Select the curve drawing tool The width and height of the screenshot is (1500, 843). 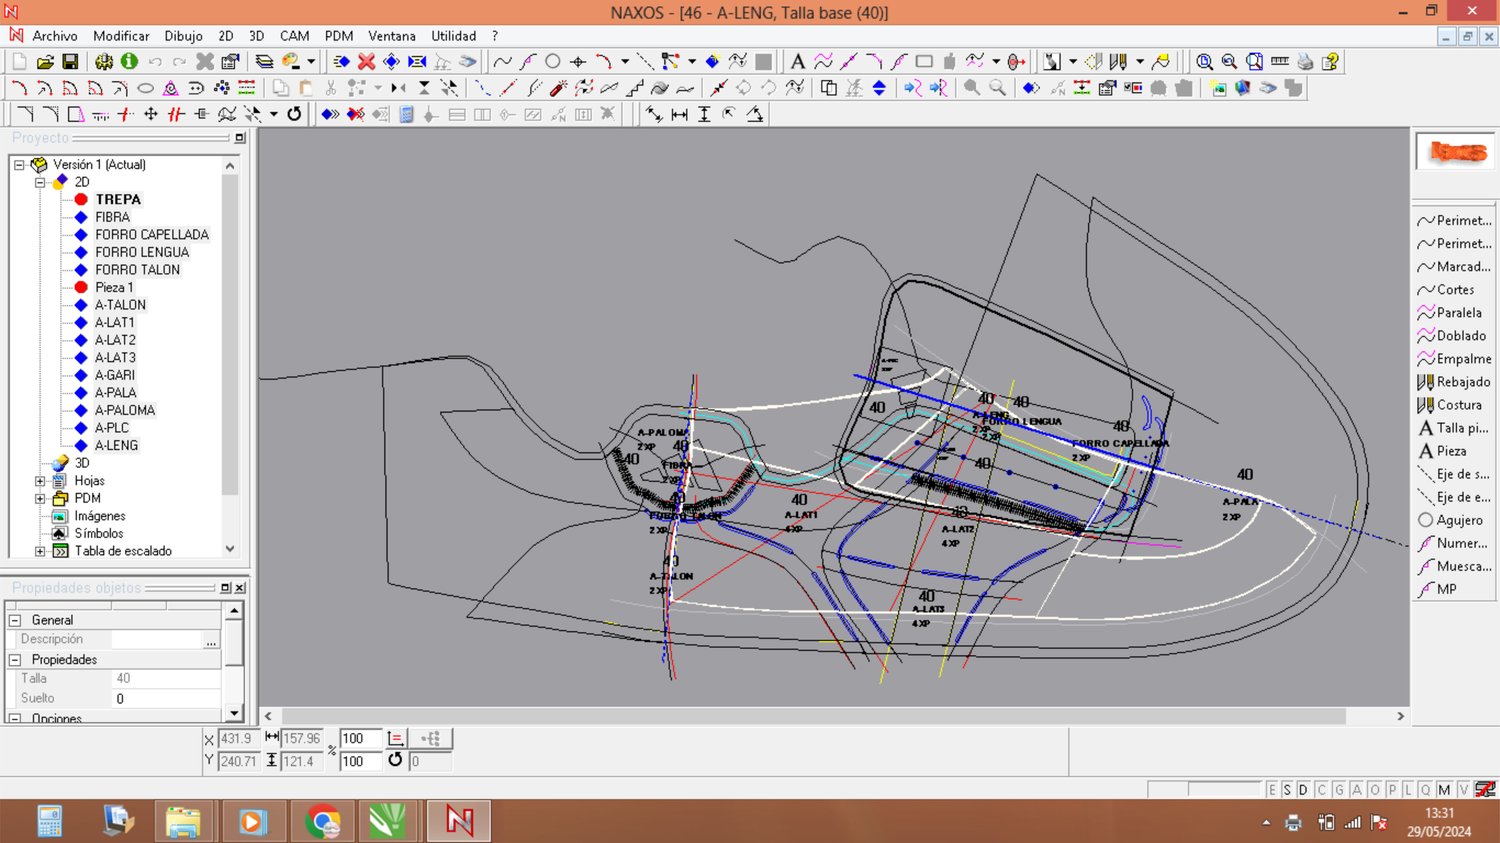(502, 62)
